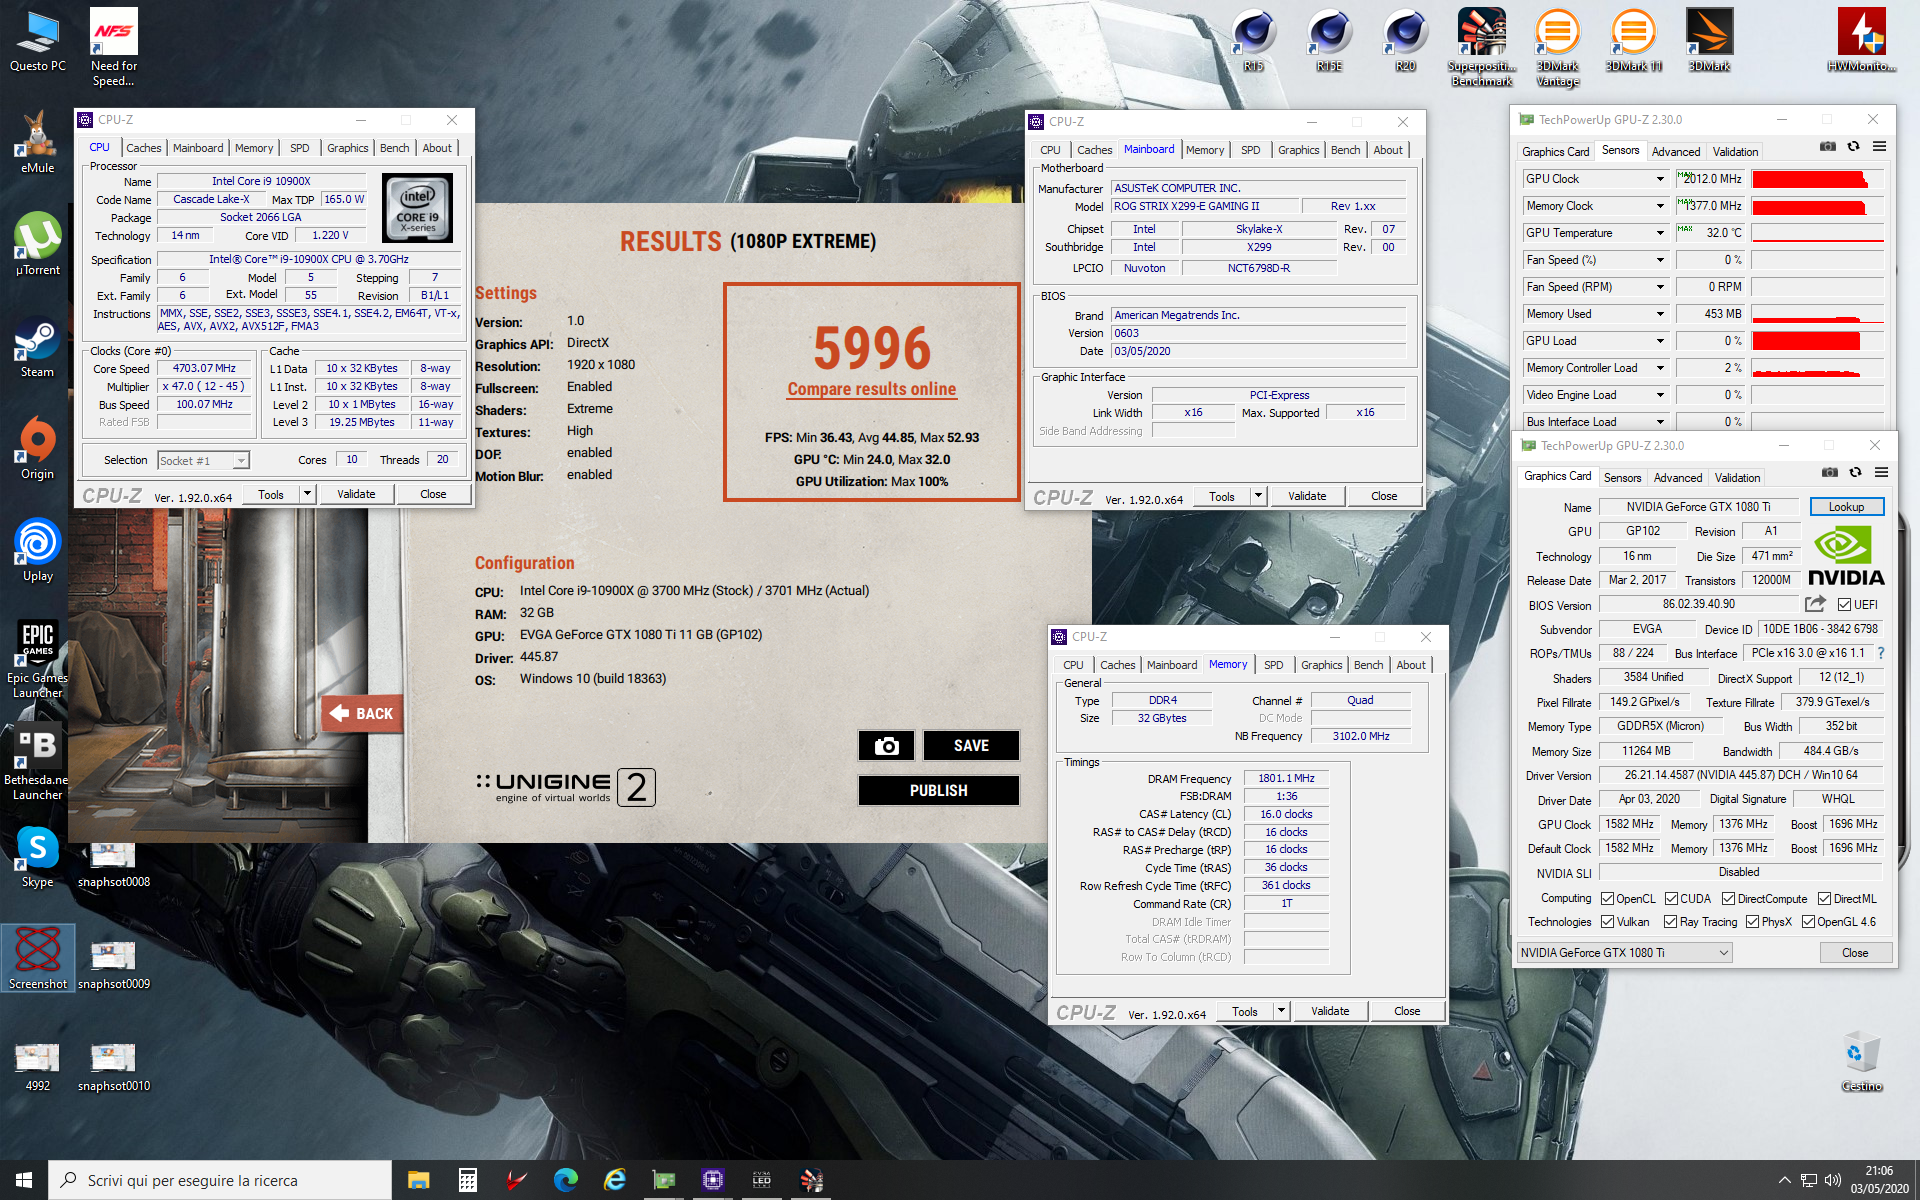Viewport: 1920px width, 1200px height.
Task: Click the BIOS share/export arrow icon
Action: pyautogui.click(x=1815, y=604)
